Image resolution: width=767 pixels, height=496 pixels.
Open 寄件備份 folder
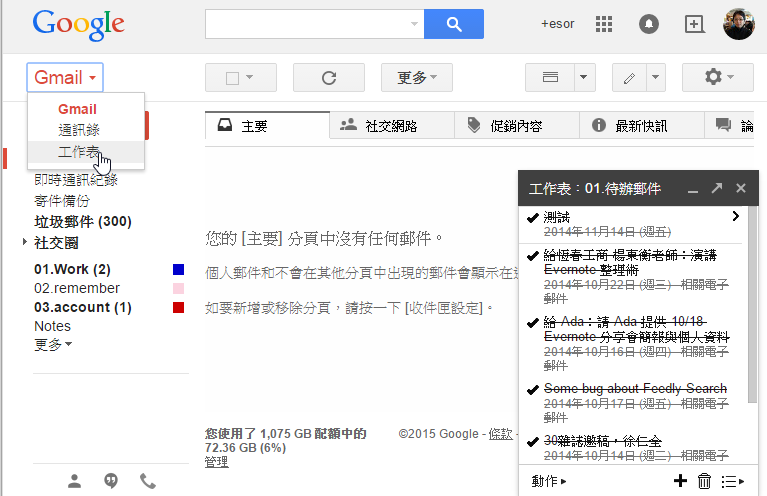tap(62, 201)
